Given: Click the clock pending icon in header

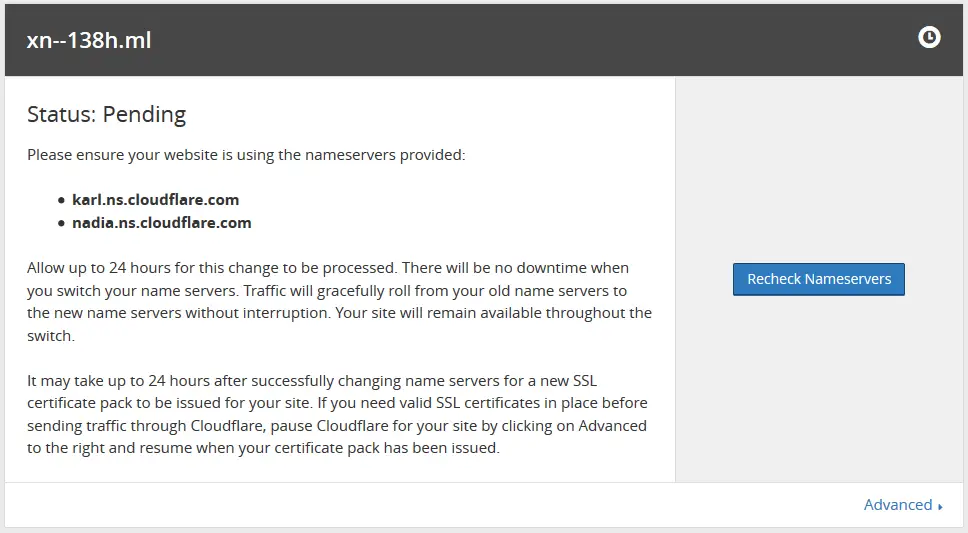Looking at the screenshot, I should [929, 38].
